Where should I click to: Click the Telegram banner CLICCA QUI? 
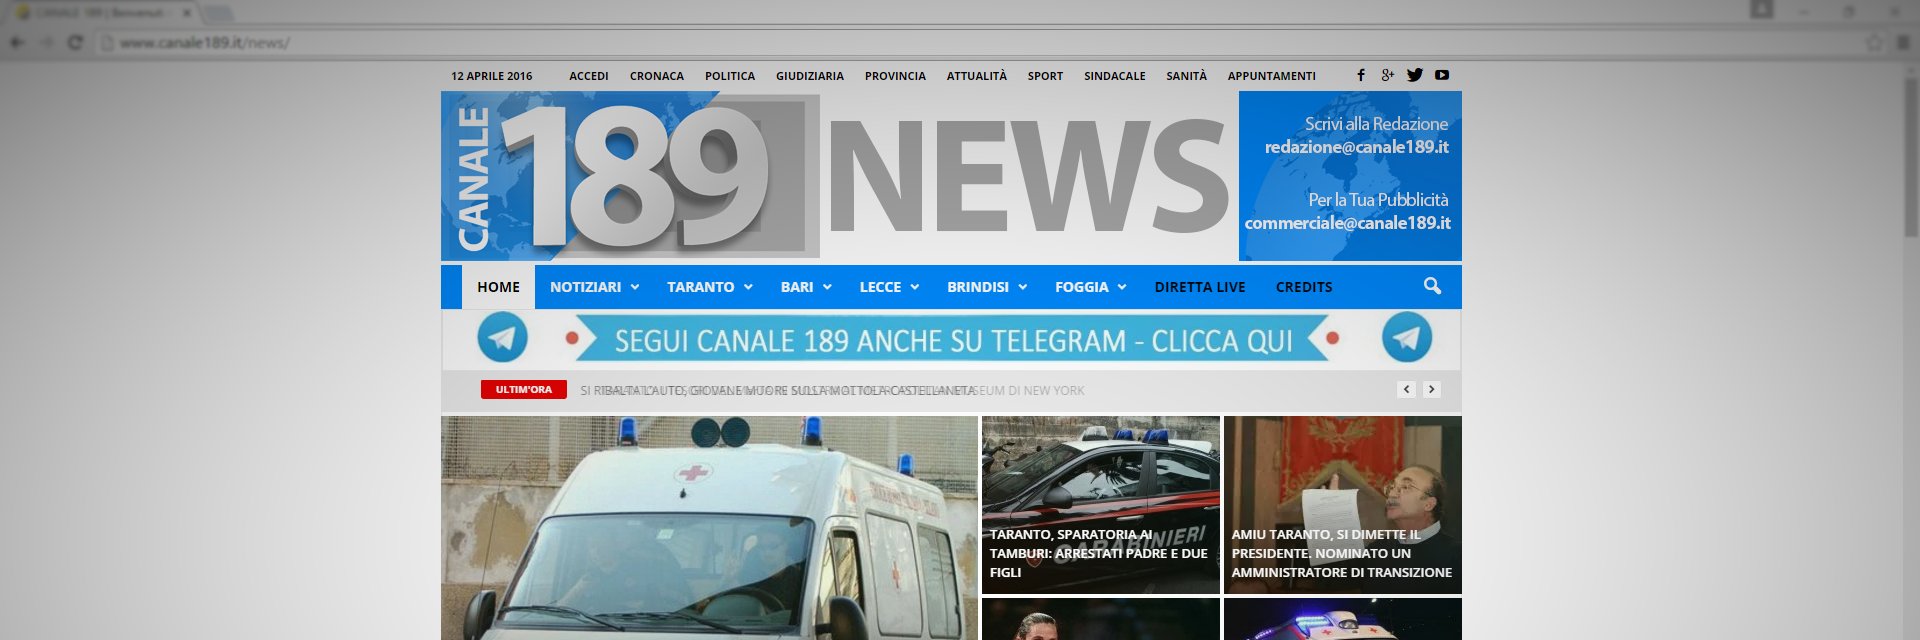click(x=952, y=339)
